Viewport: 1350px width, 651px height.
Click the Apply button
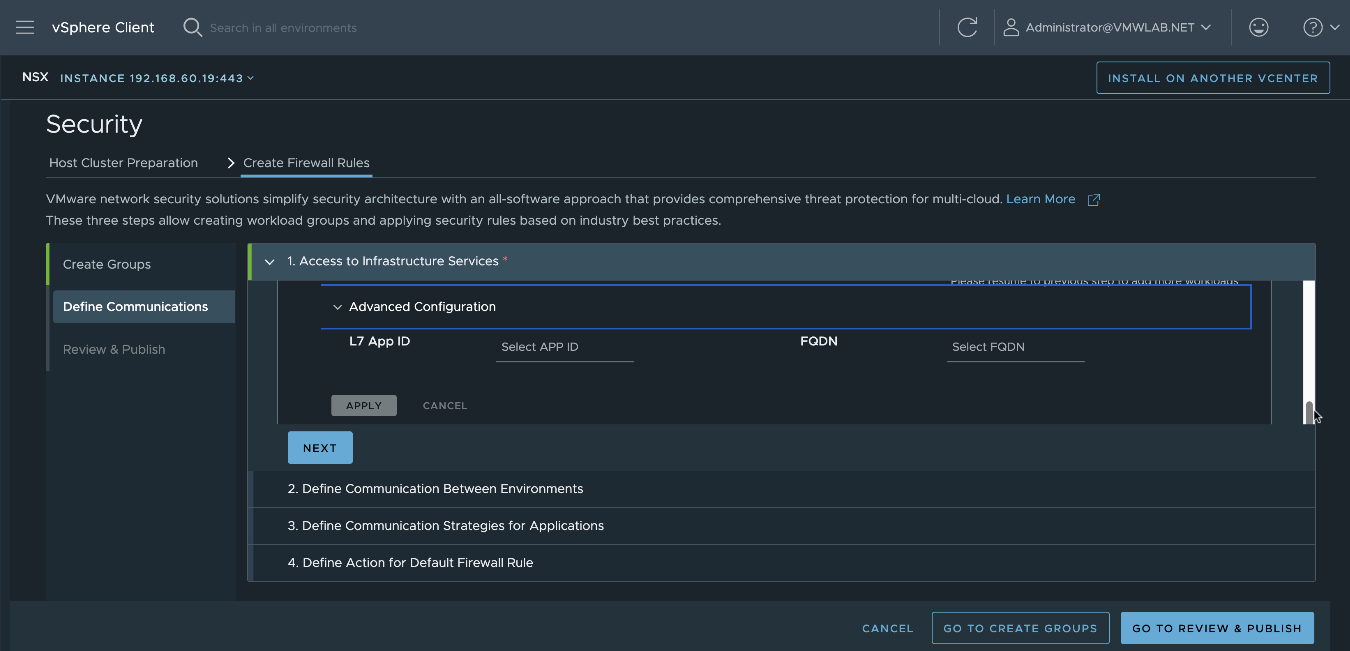pos(364,405)
